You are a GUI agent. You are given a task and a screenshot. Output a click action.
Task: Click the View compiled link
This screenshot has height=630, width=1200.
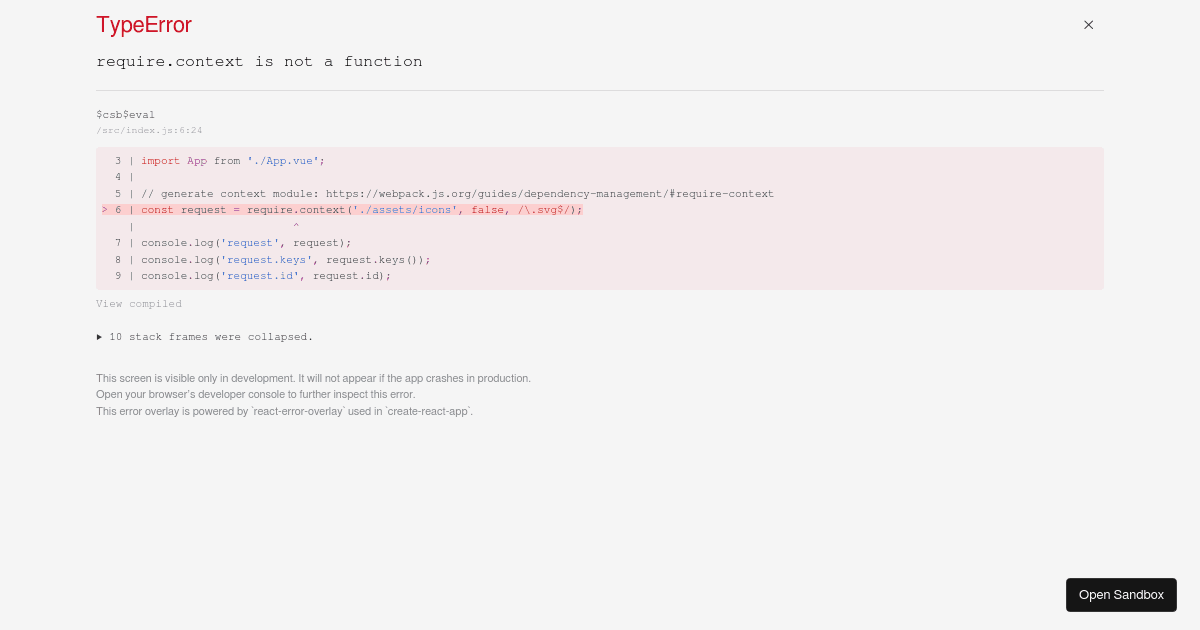click(x=139, y=304)
